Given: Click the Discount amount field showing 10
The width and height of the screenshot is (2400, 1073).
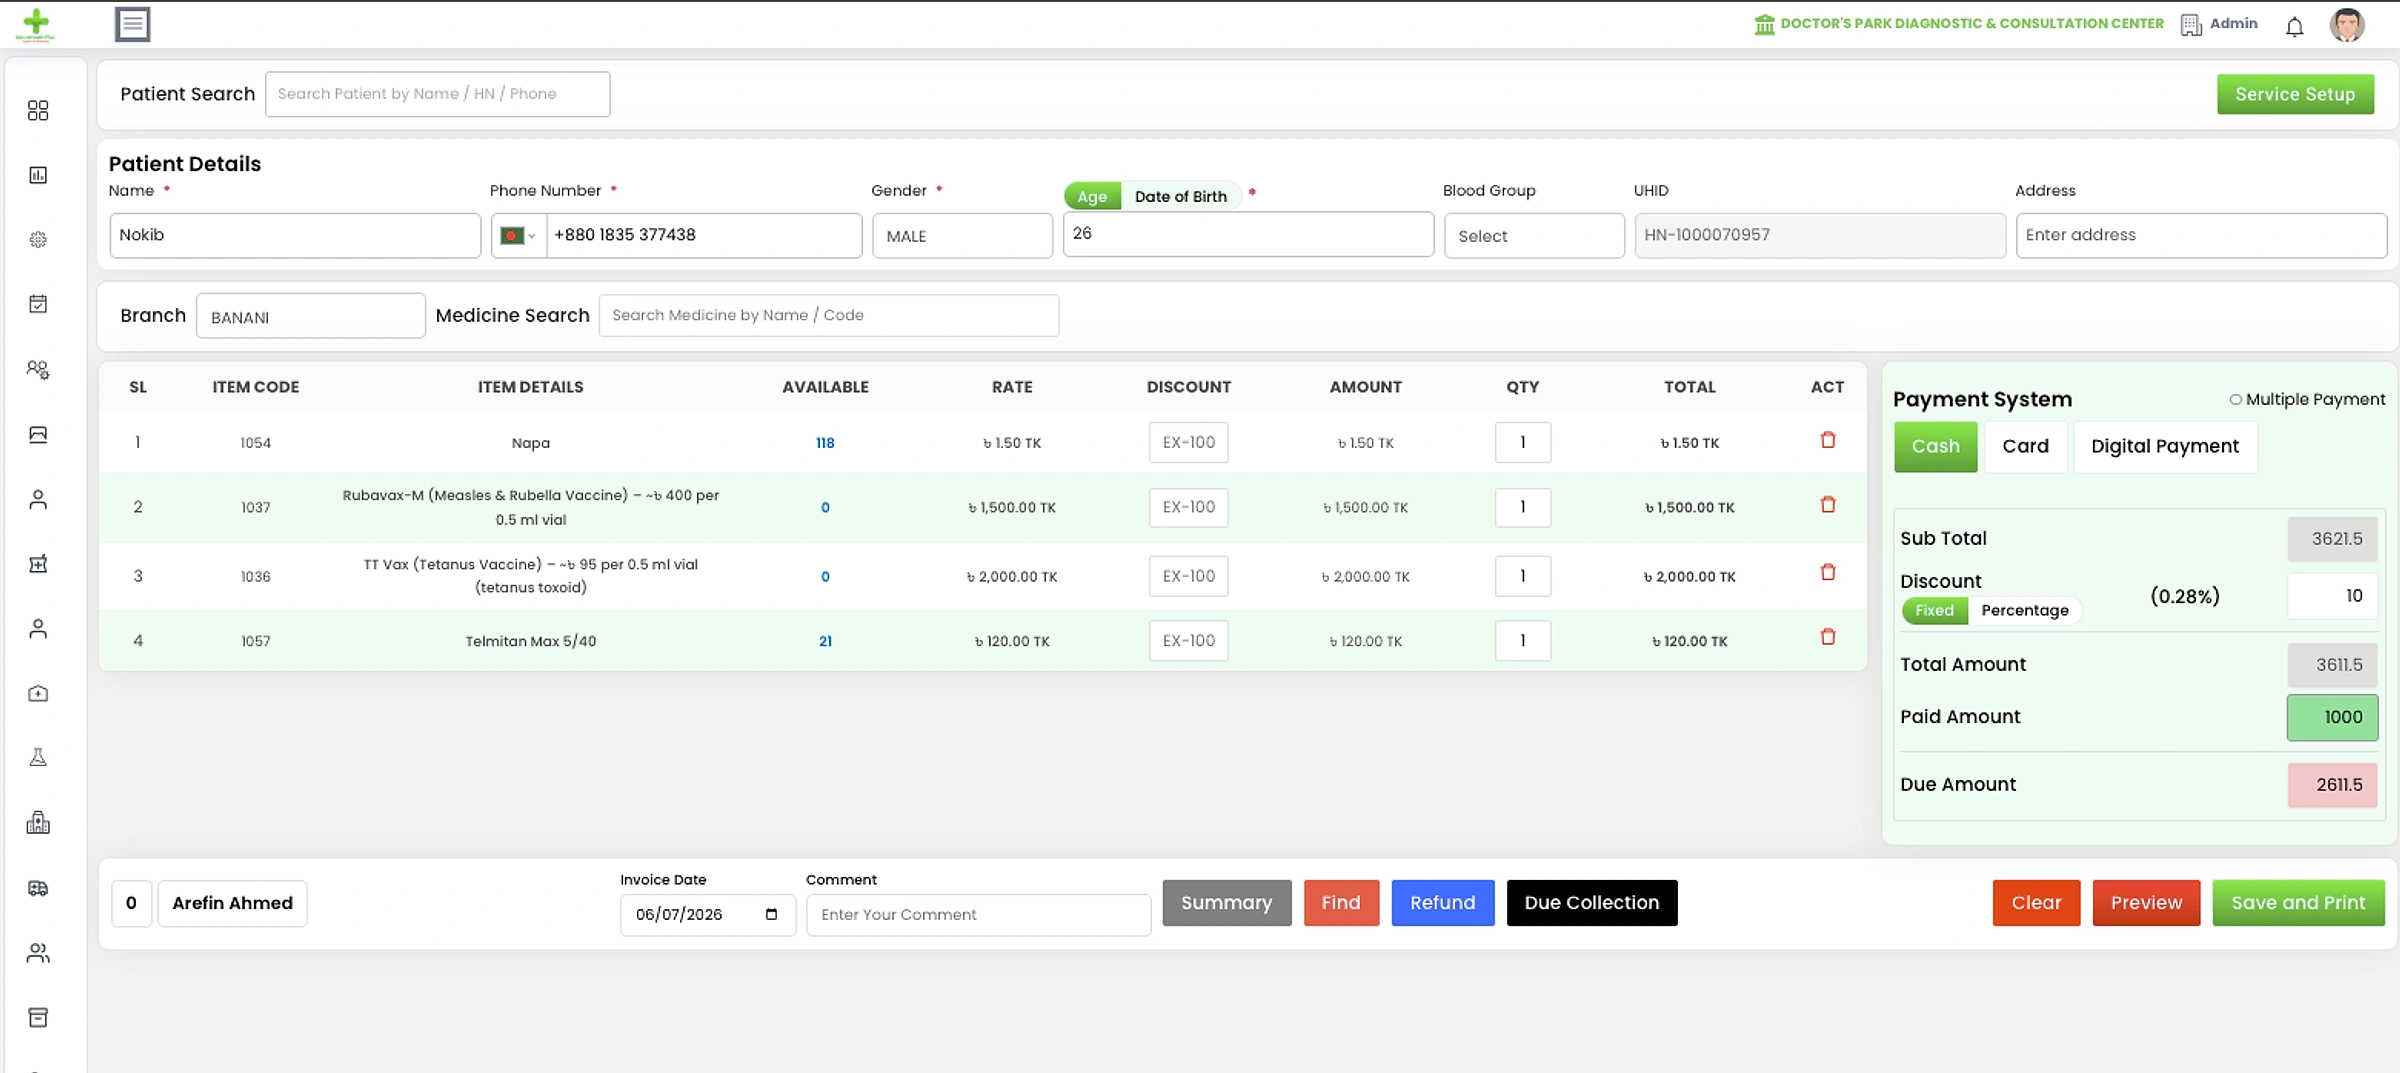Looking at the screenshot, I should point(2332,596).
